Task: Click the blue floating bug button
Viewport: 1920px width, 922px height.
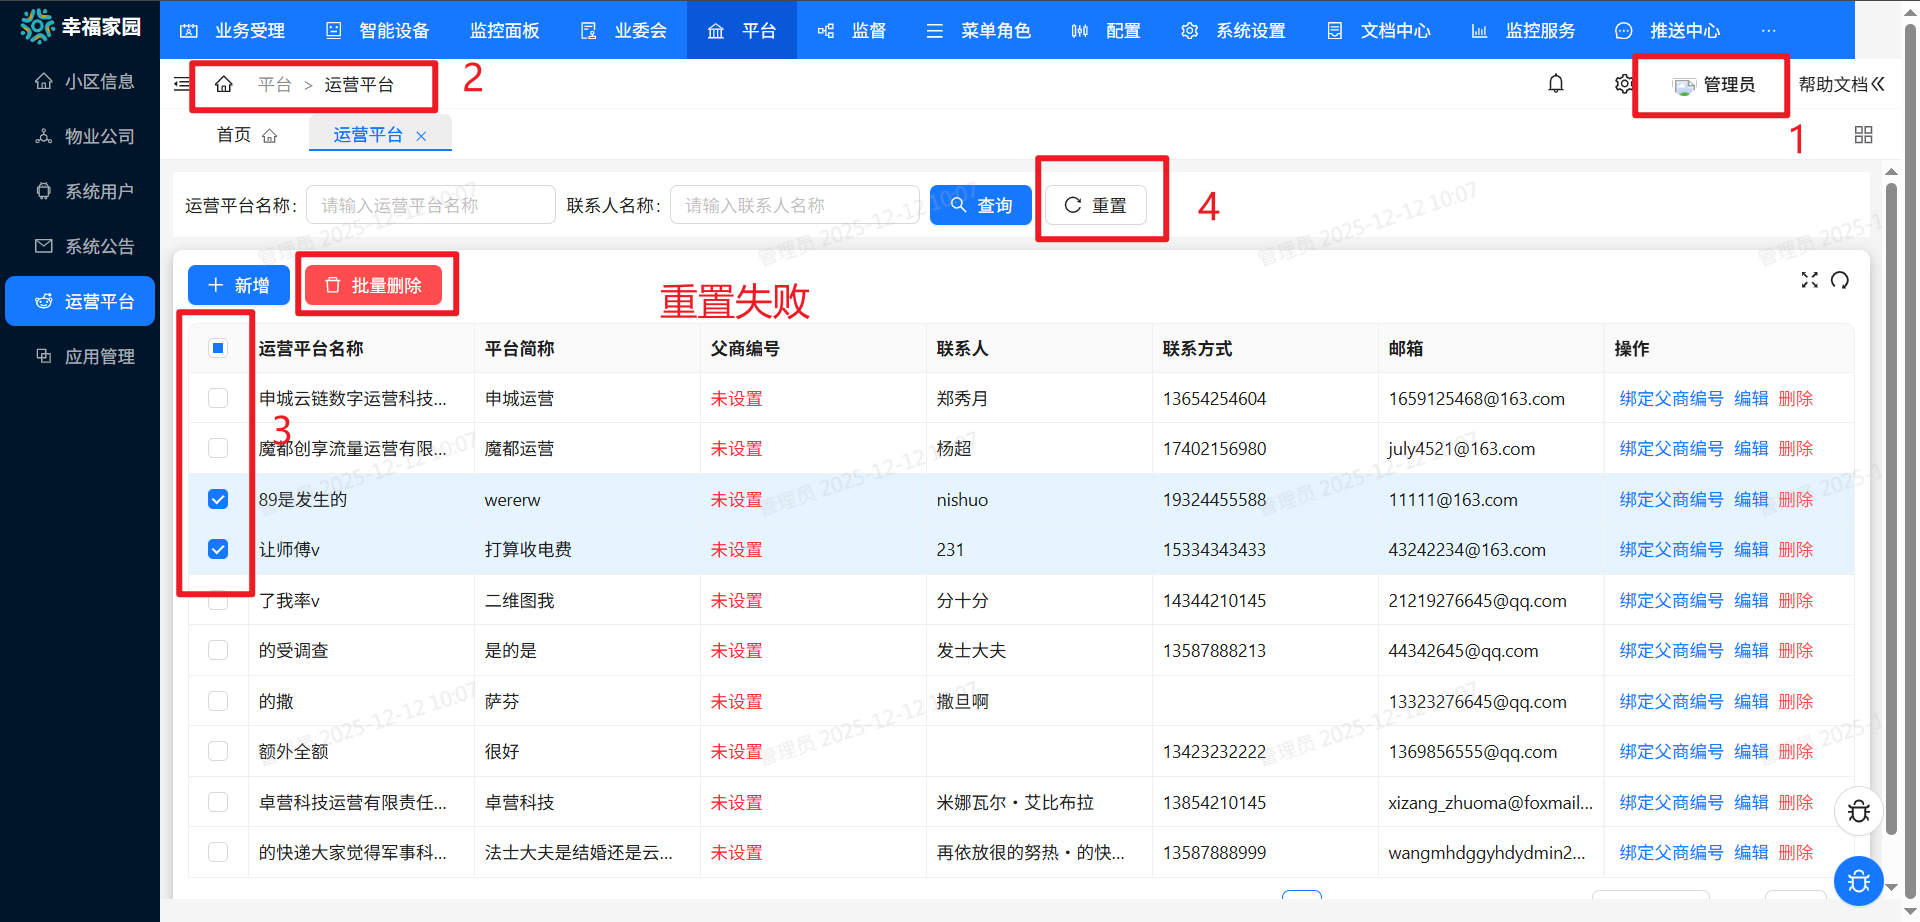Action: 1859,881
